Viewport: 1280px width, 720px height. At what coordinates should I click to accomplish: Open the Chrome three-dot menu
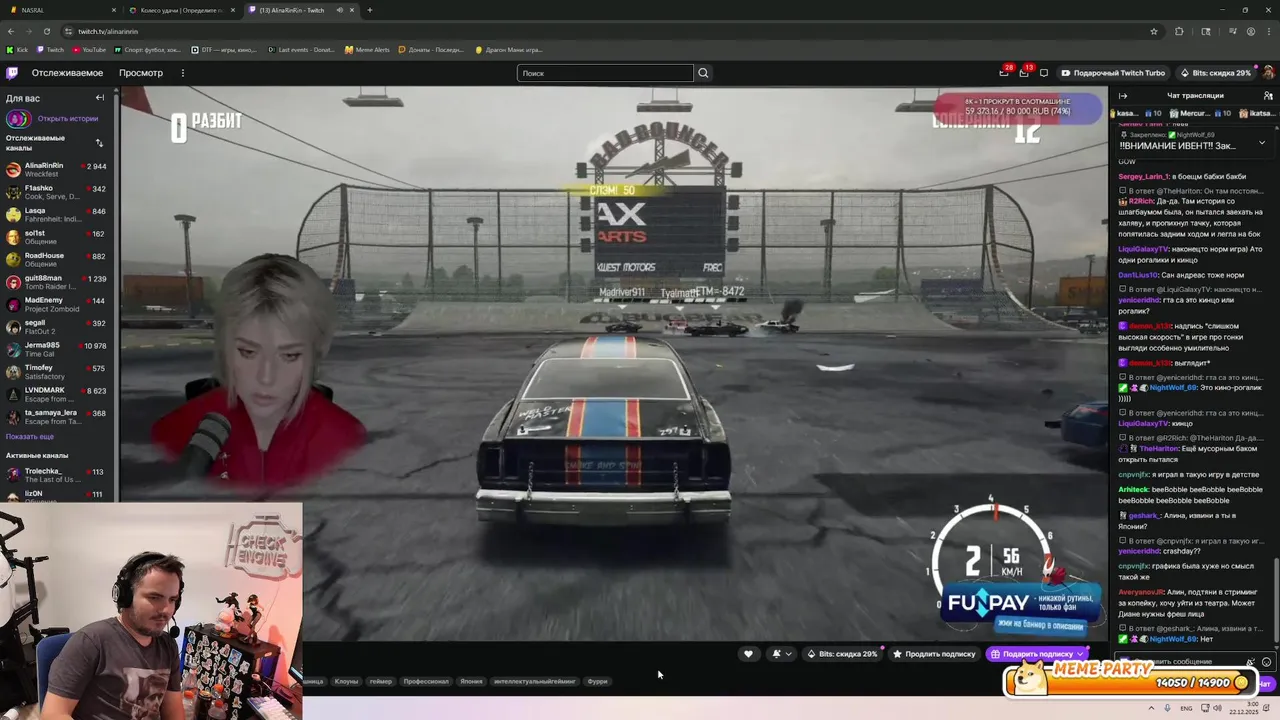[1268, 31]
